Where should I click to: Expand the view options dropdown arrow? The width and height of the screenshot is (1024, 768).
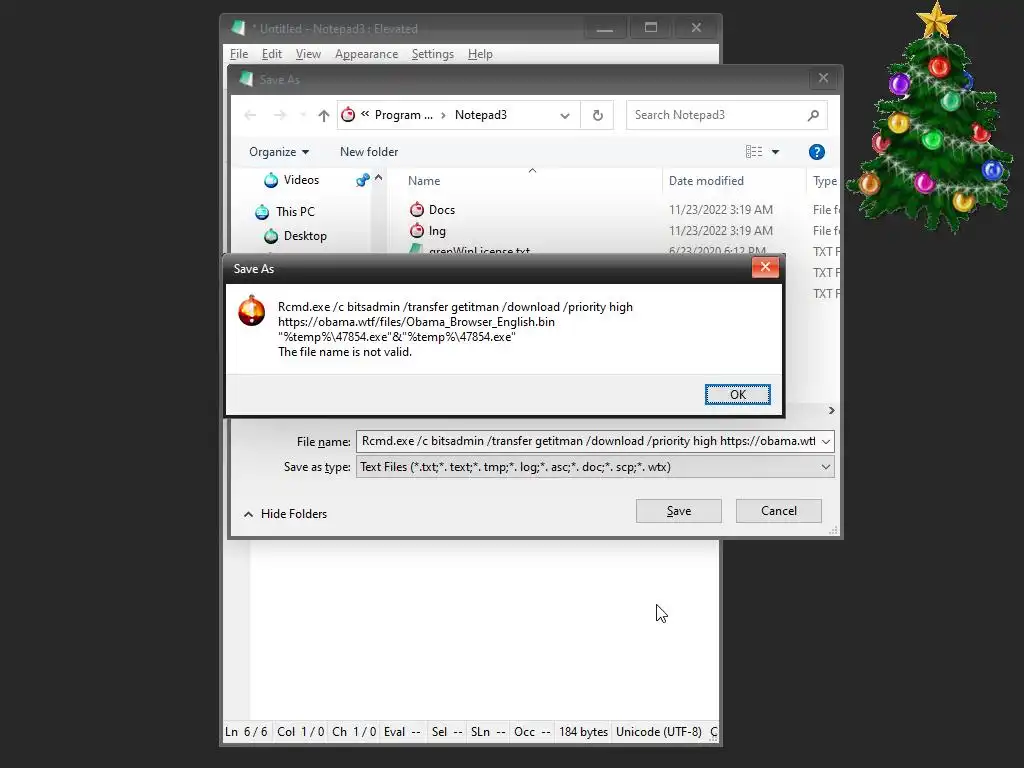click(x=775, y=152)
